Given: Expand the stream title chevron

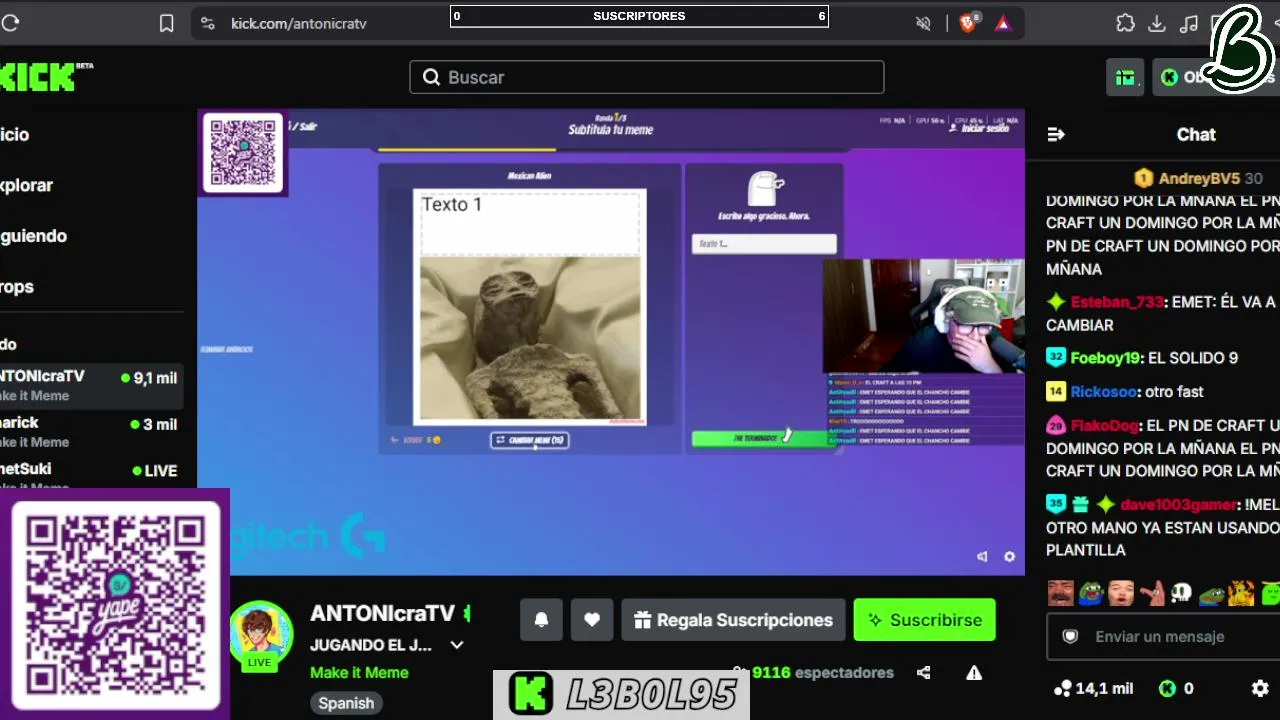Looking at the screenshot, I should click(457, 645).
